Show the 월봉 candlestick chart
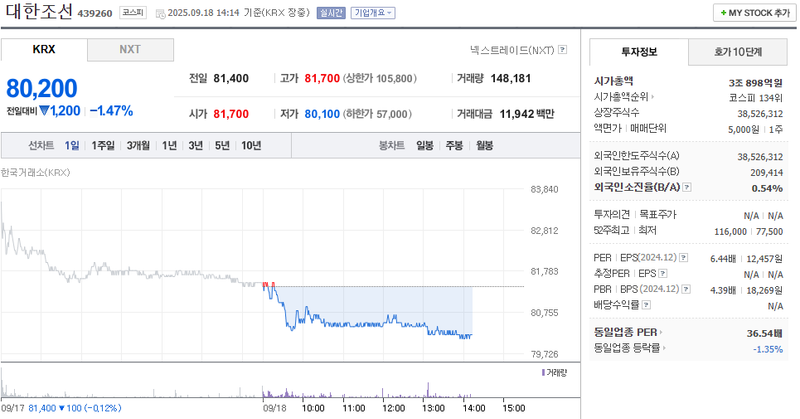 484,145
